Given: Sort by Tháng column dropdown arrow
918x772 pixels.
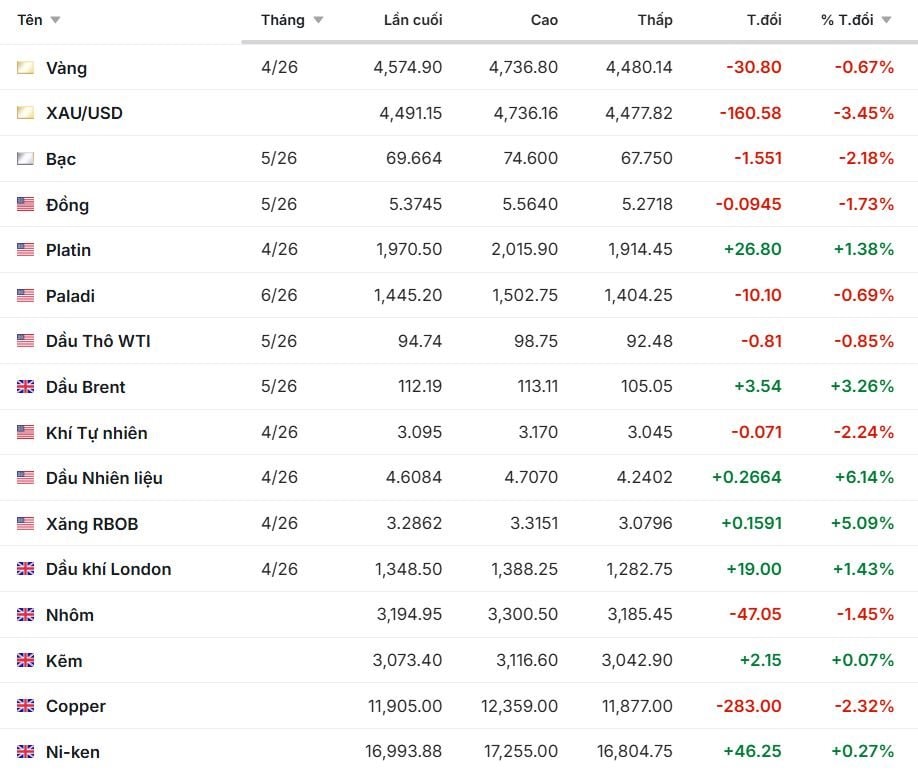Looking at the screenshot, I should click(318, 21).
